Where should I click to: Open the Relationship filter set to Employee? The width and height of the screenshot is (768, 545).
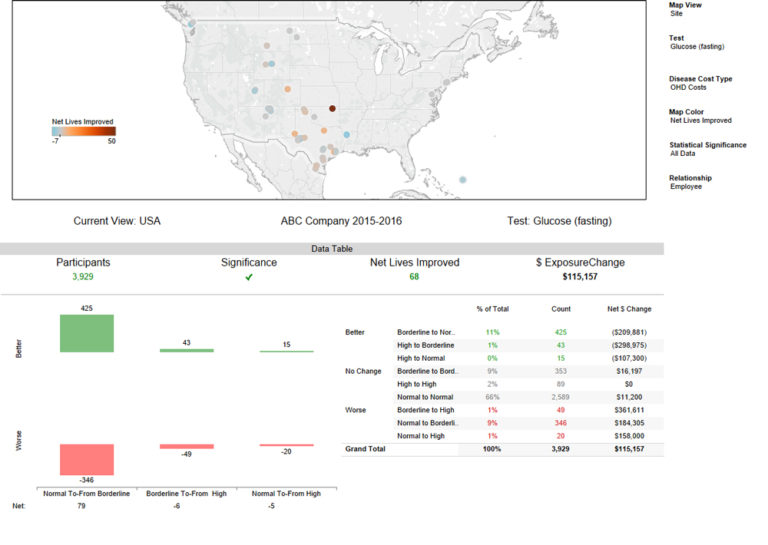pos(686,187)
